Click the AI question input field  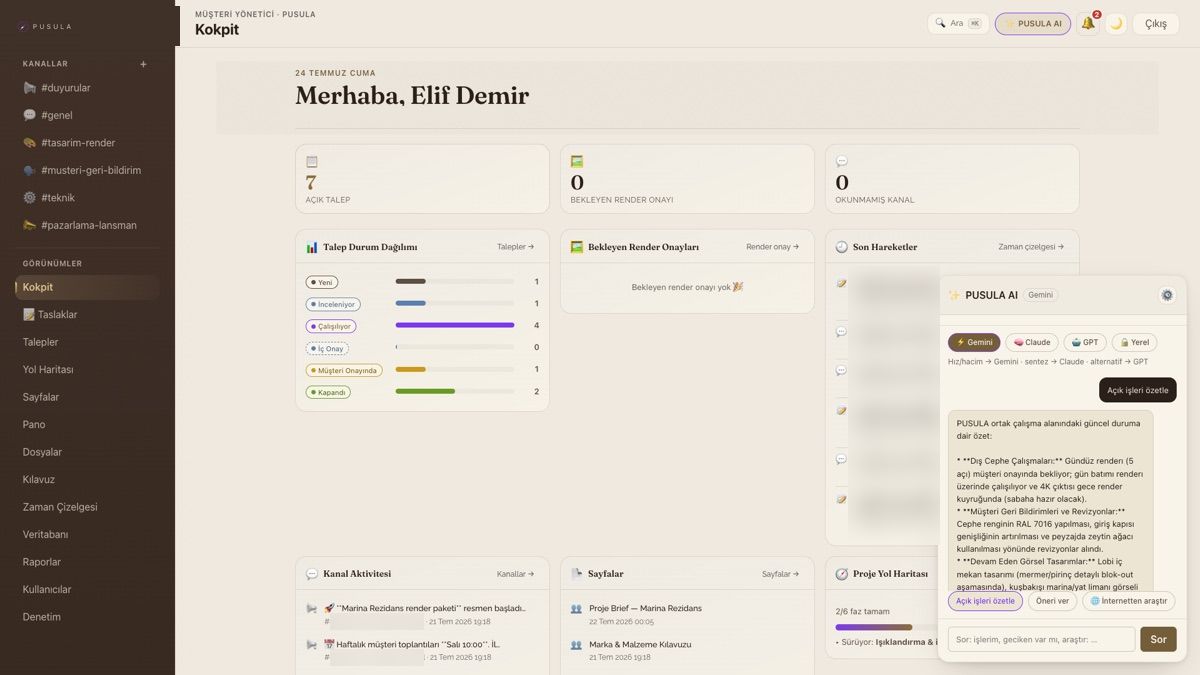[1041, 639]
